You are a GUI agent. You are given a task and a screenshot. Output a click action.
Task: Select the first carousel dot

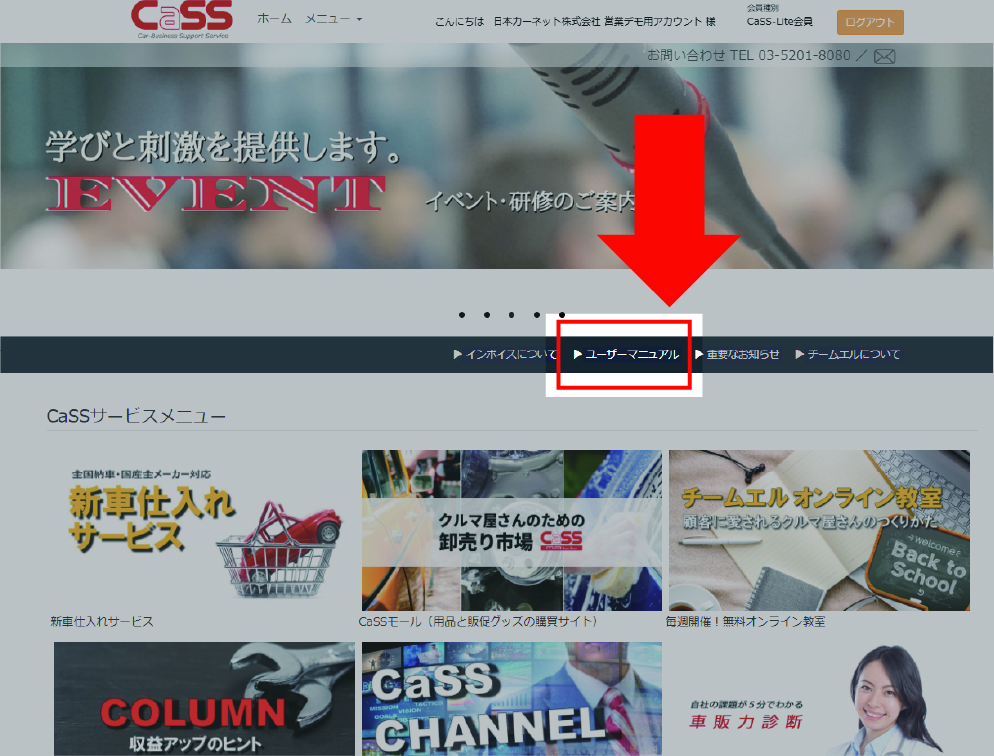pos(462,315)
